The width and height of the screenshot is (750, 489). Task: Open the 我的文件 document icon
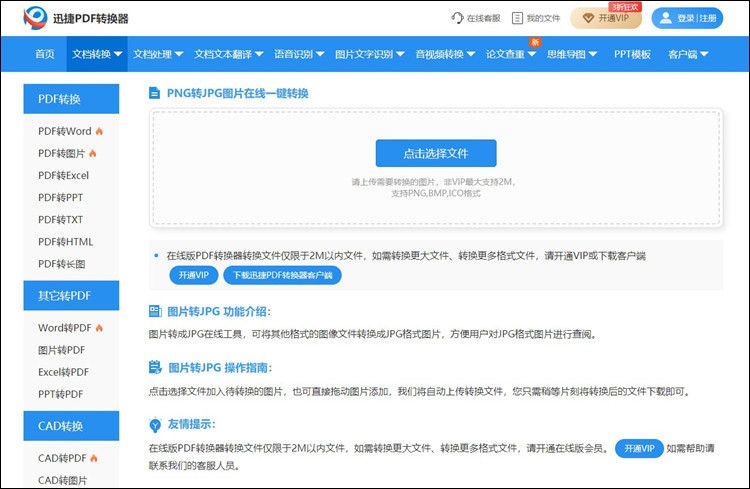tap(517, 18)
